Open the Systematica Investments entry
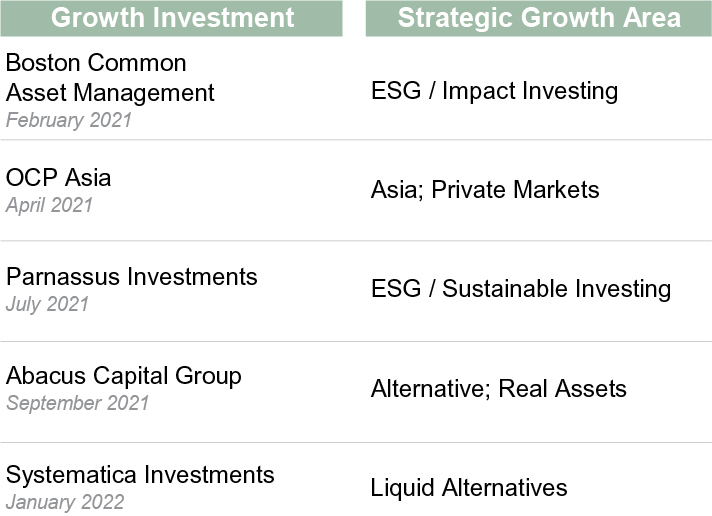Image resolution: width=712 pixels, height=516 pixels. coord(139,475)
